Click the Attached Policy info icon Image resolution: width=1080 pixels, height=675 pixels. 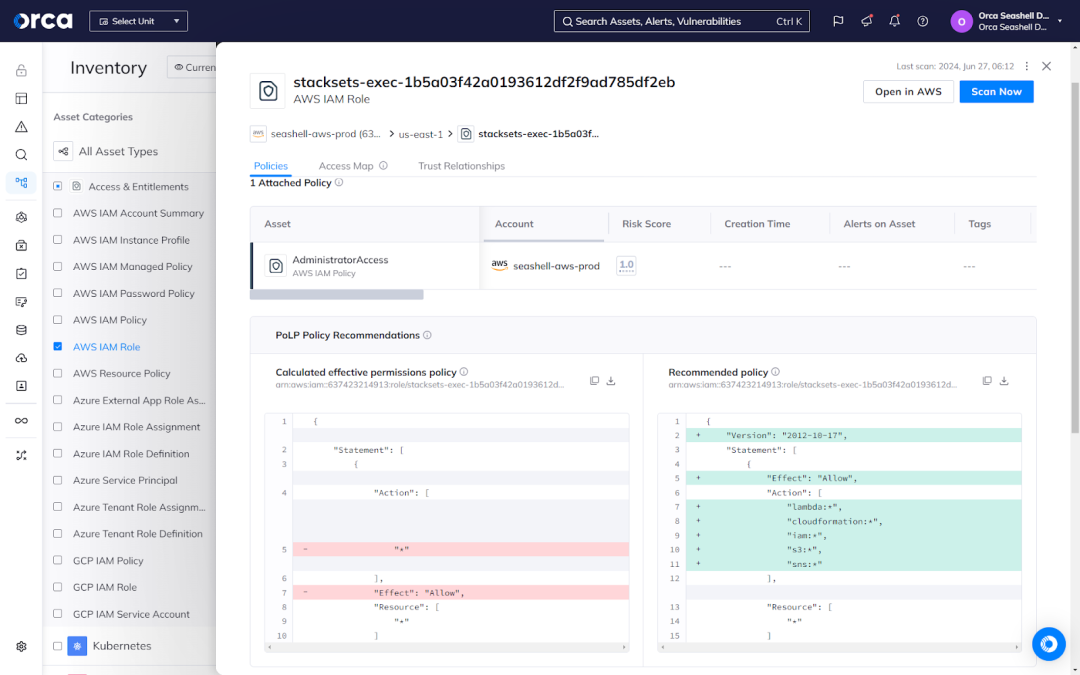pyautogui.click(x=339, y=183)
